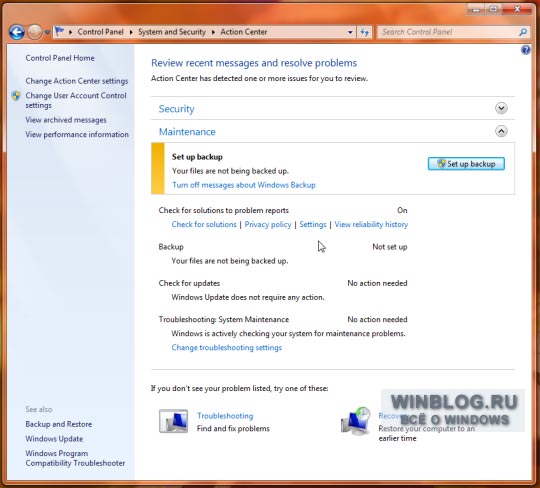Expand the Security section chevron
Image resolution: width=540 pixels, height=488 pixels.
pyautogui.click(x=501, y=108)
